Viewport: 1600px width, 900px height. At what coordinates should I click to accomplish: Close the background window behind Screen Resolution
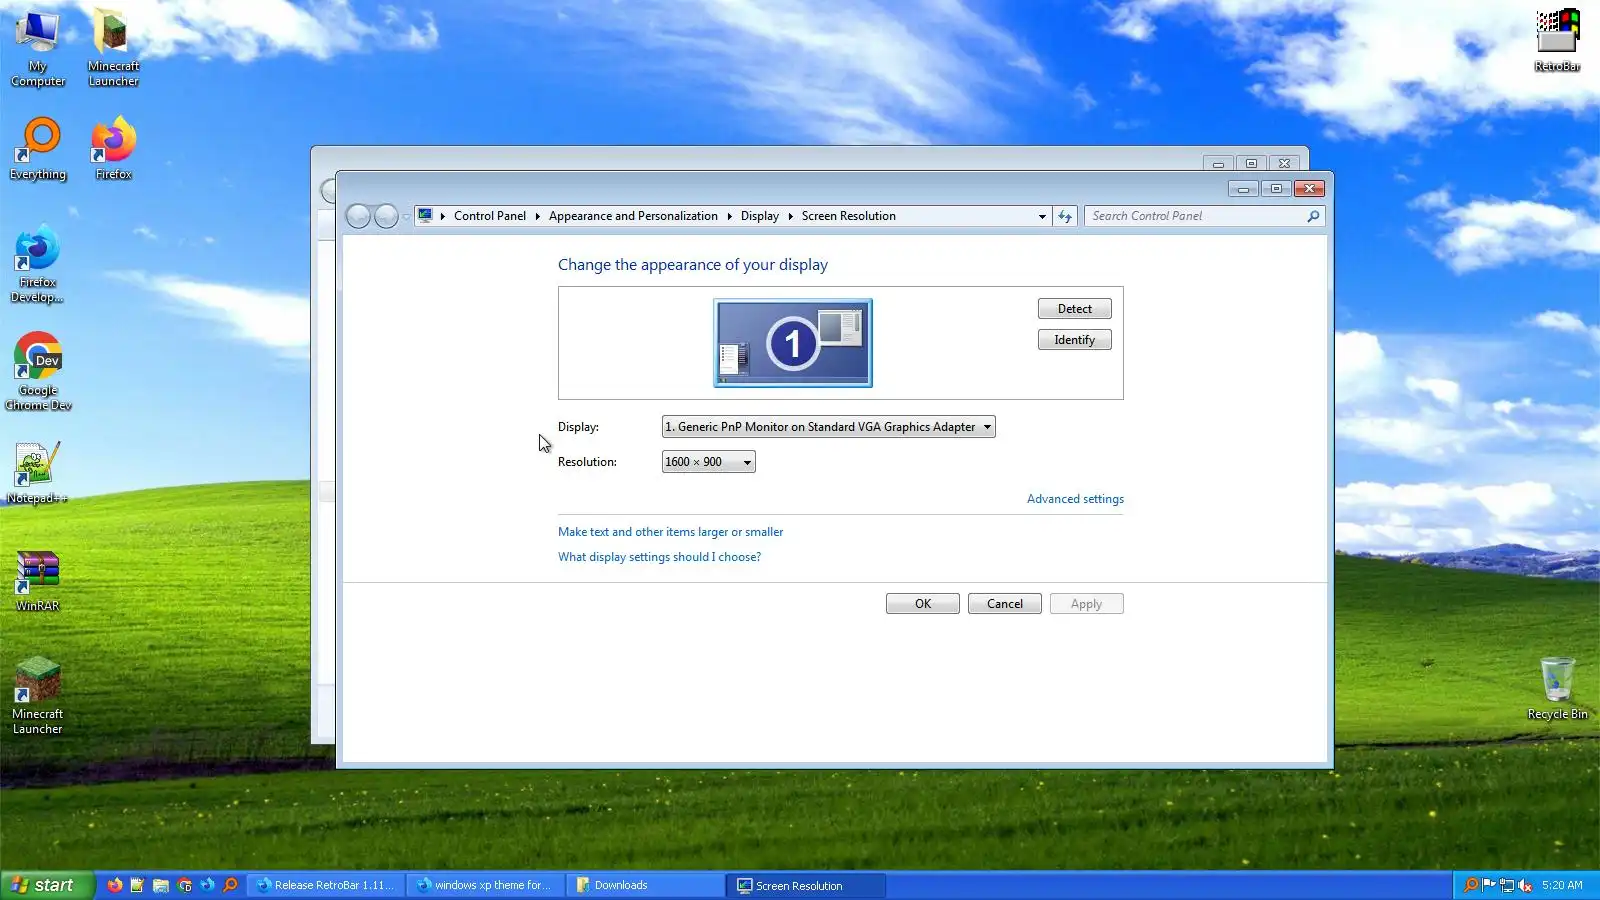point(1285,163)
